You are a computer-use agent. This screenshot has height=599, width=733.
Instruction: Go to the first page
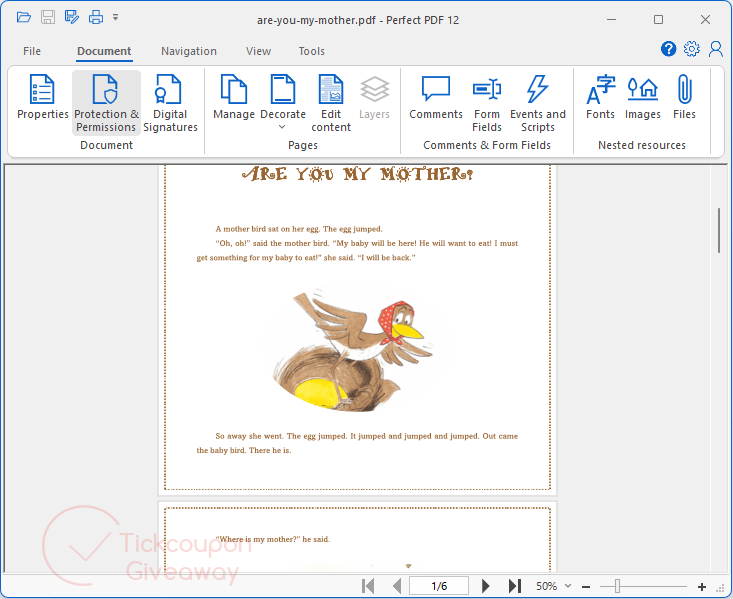coord(368,586)
